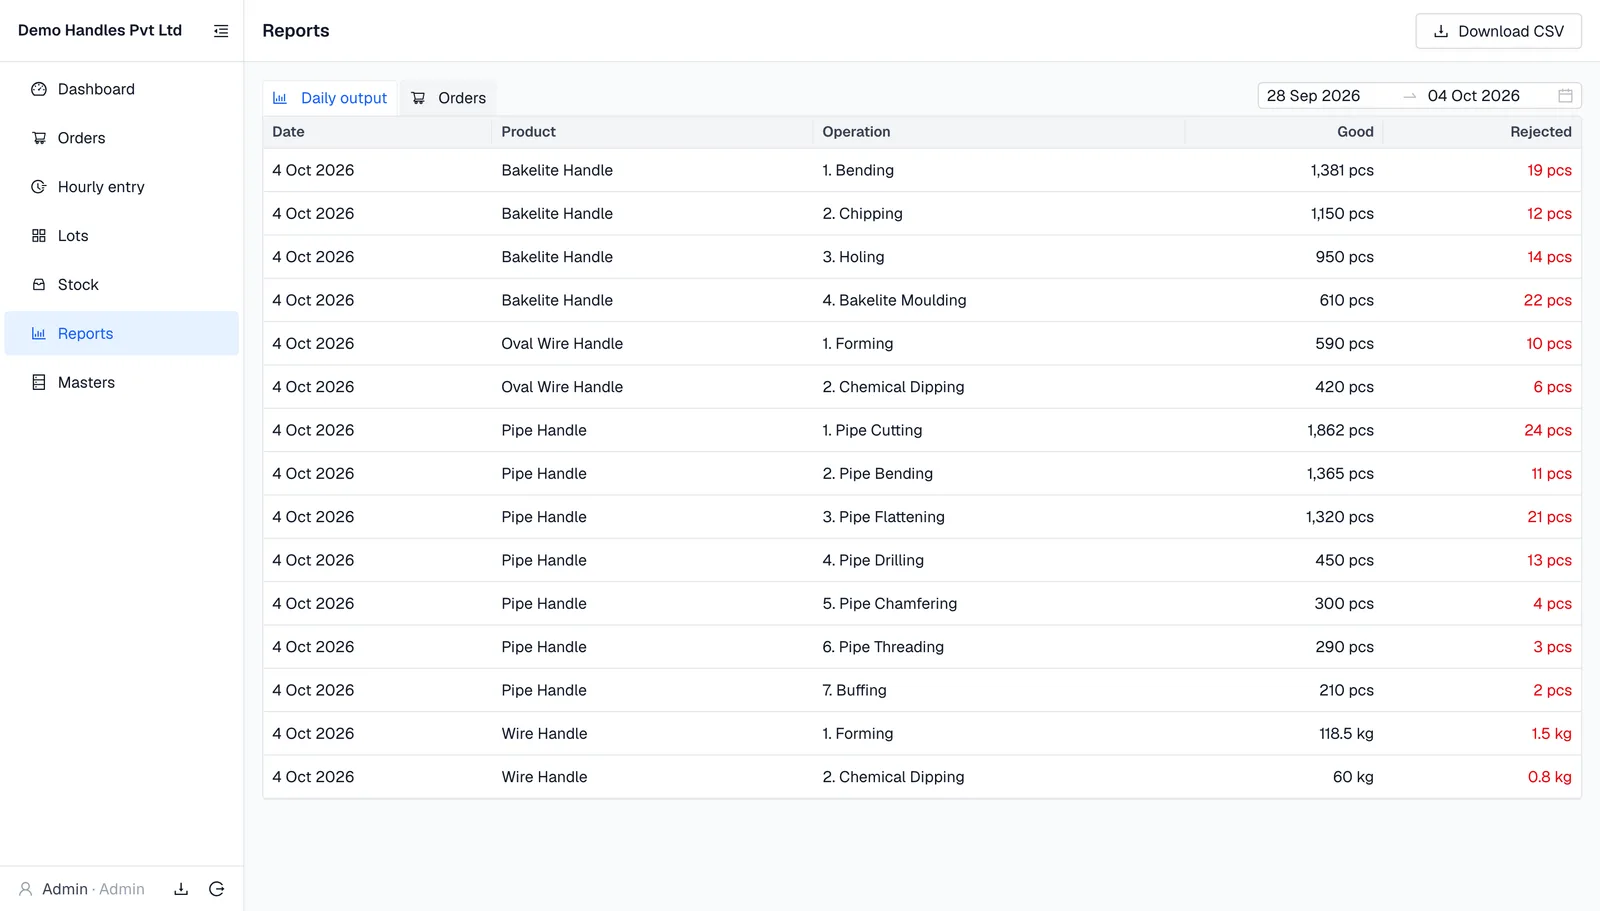Select the Daily output tab
1600x911 pixels.
pos(330,98)
